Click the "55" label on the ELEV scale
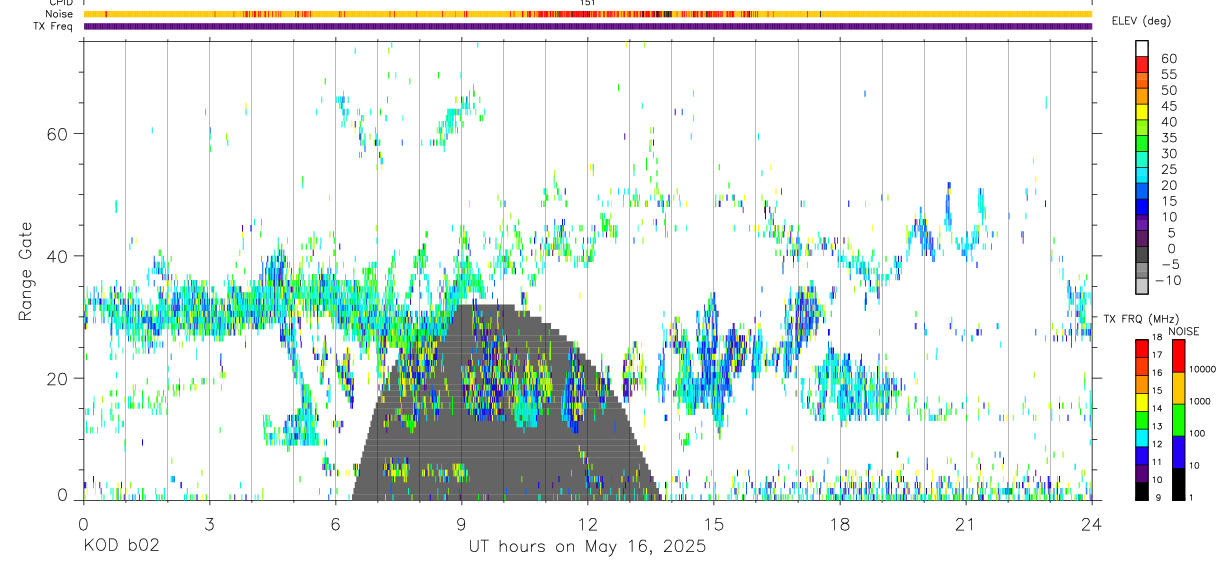The image size is (1228, 567). tap(1168, 75)
